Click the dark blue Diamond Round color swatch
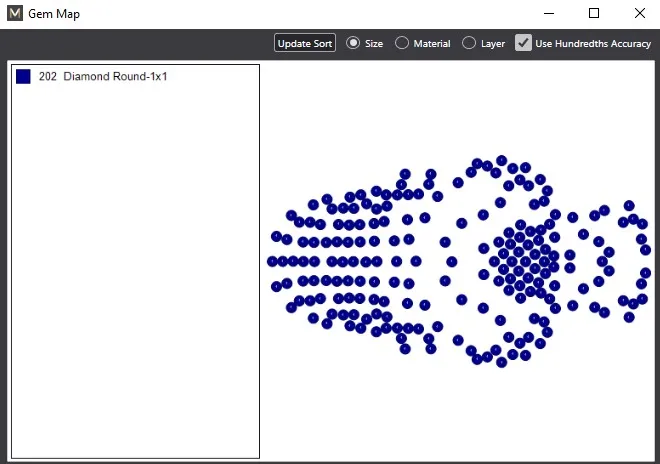 tap(23, 77)
